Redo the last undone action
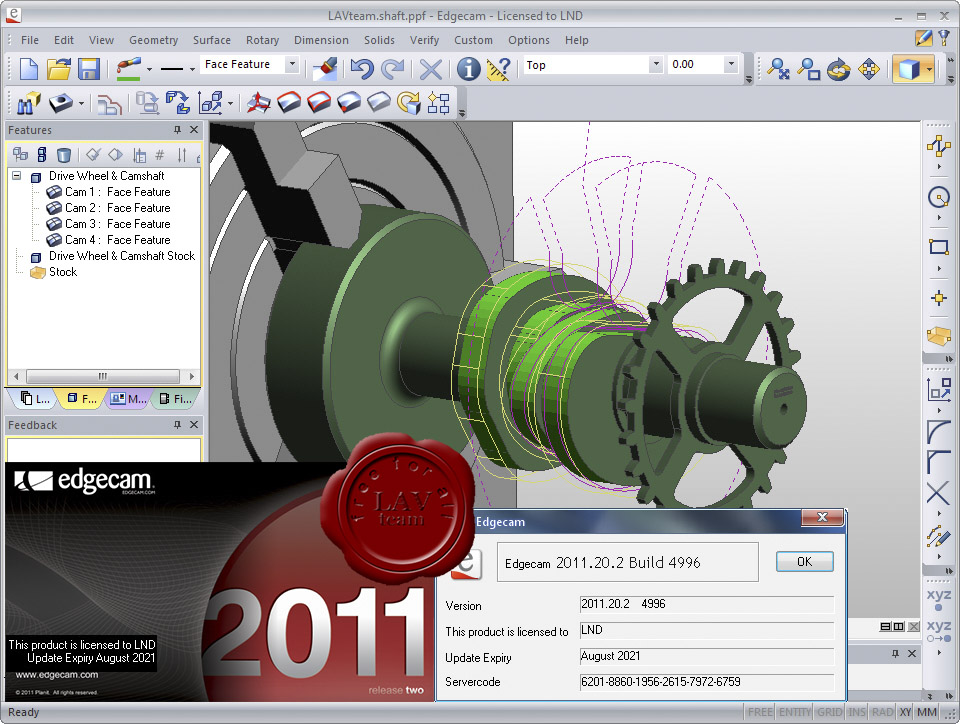The image size is (960, 724). pyautogui.click(x=392, y=69)
